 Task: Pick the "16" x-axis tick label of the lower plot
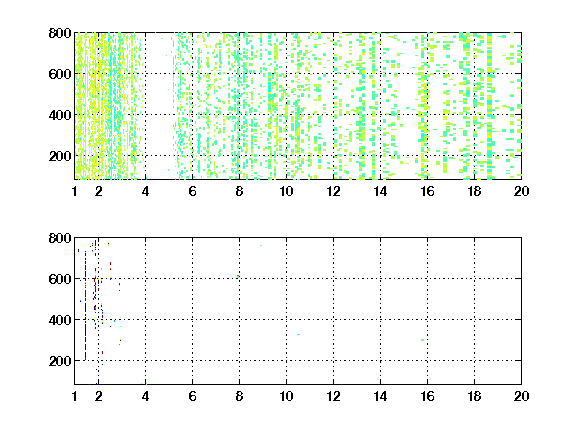[x=428, y=396]
